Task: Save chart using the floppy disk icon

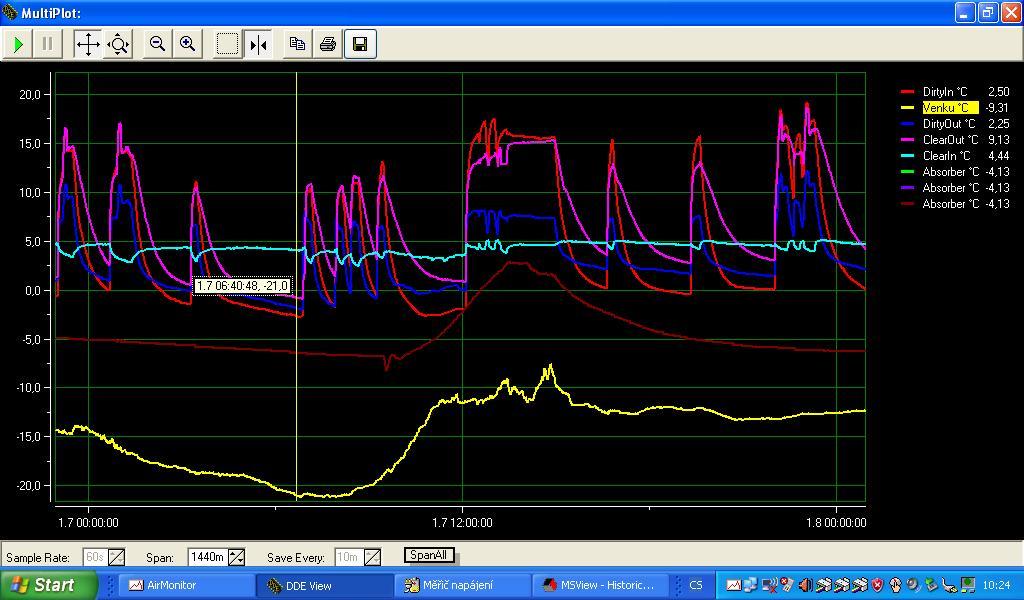Action: 360,44
